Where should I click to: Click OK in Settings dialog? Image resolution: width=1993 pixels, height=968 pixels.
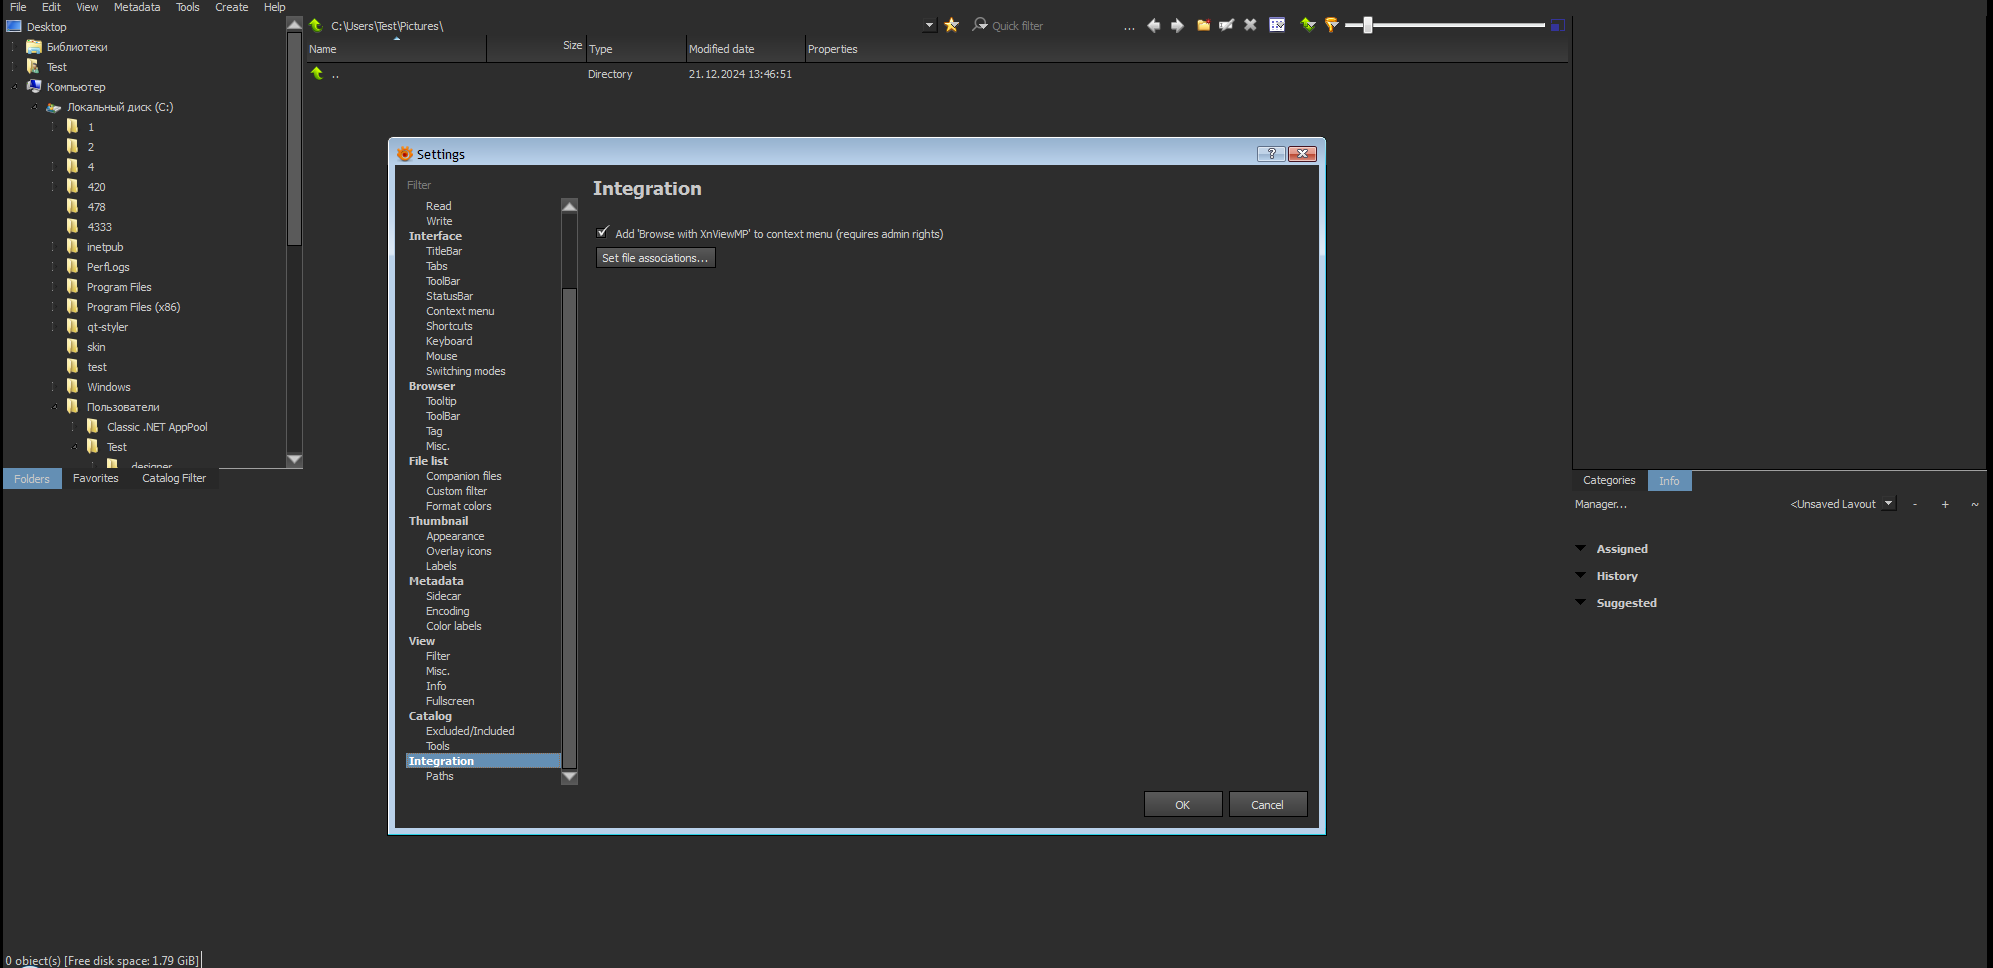click(1182, 805)
